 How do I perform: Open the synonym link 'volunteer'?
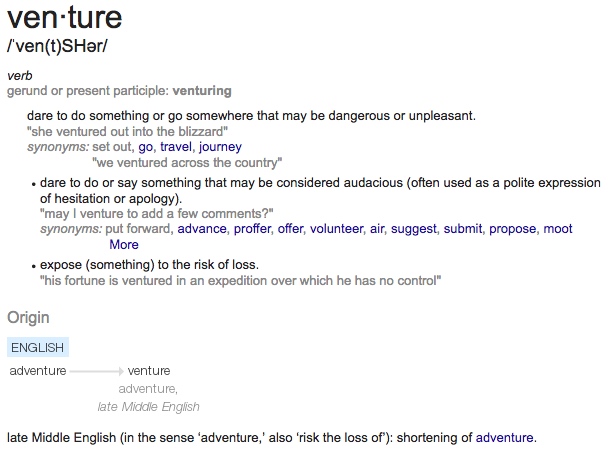(337, 229)
